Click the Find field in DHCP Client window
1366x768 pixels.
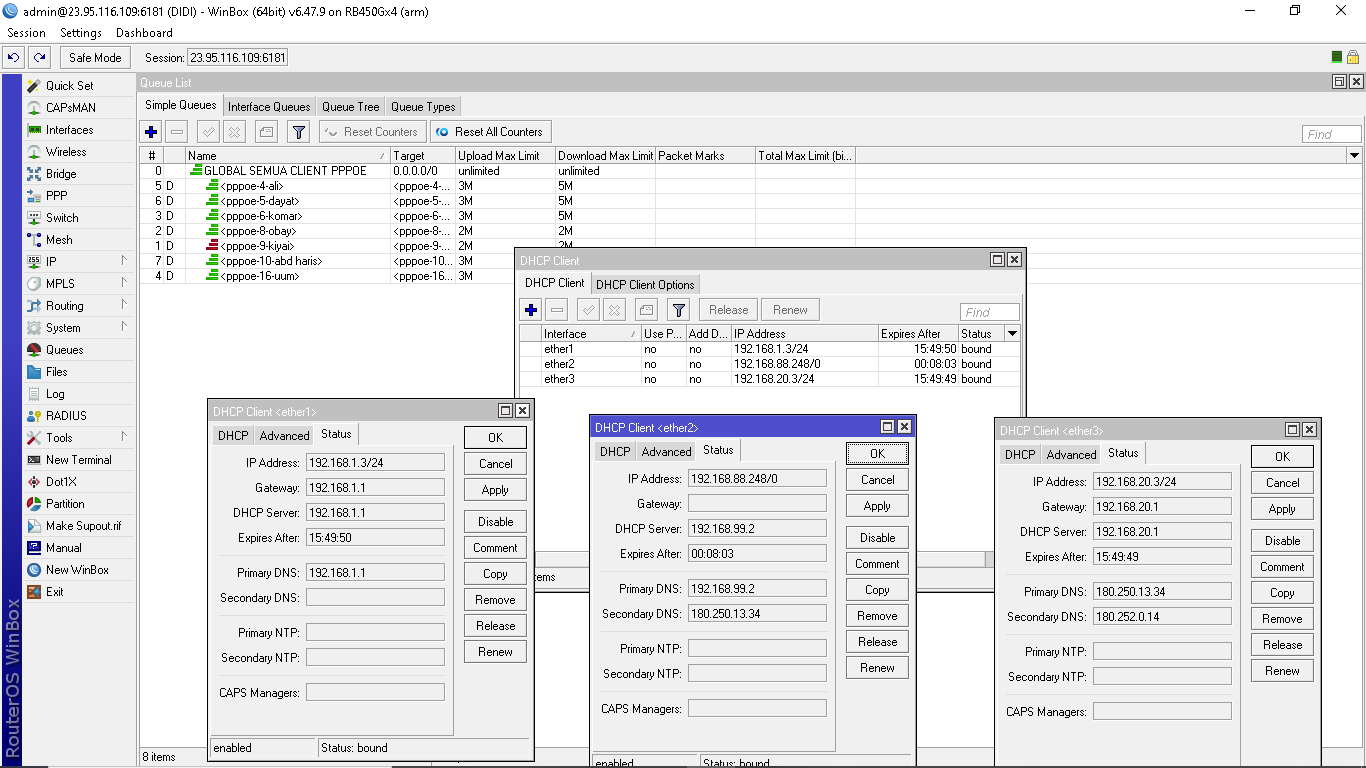click(x=989, y=312)
